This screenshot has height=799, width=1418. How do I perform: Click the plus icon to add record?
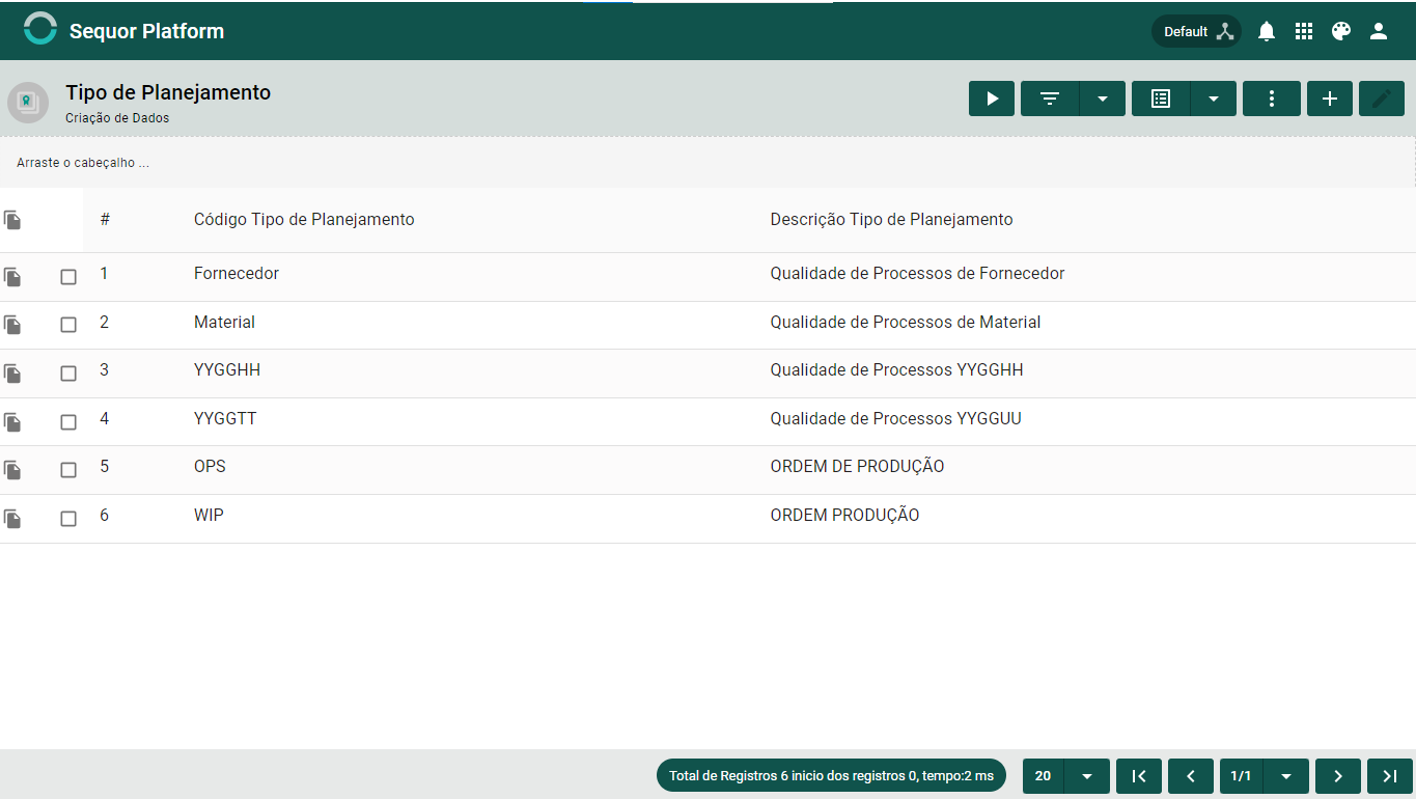pos(1330,99)
